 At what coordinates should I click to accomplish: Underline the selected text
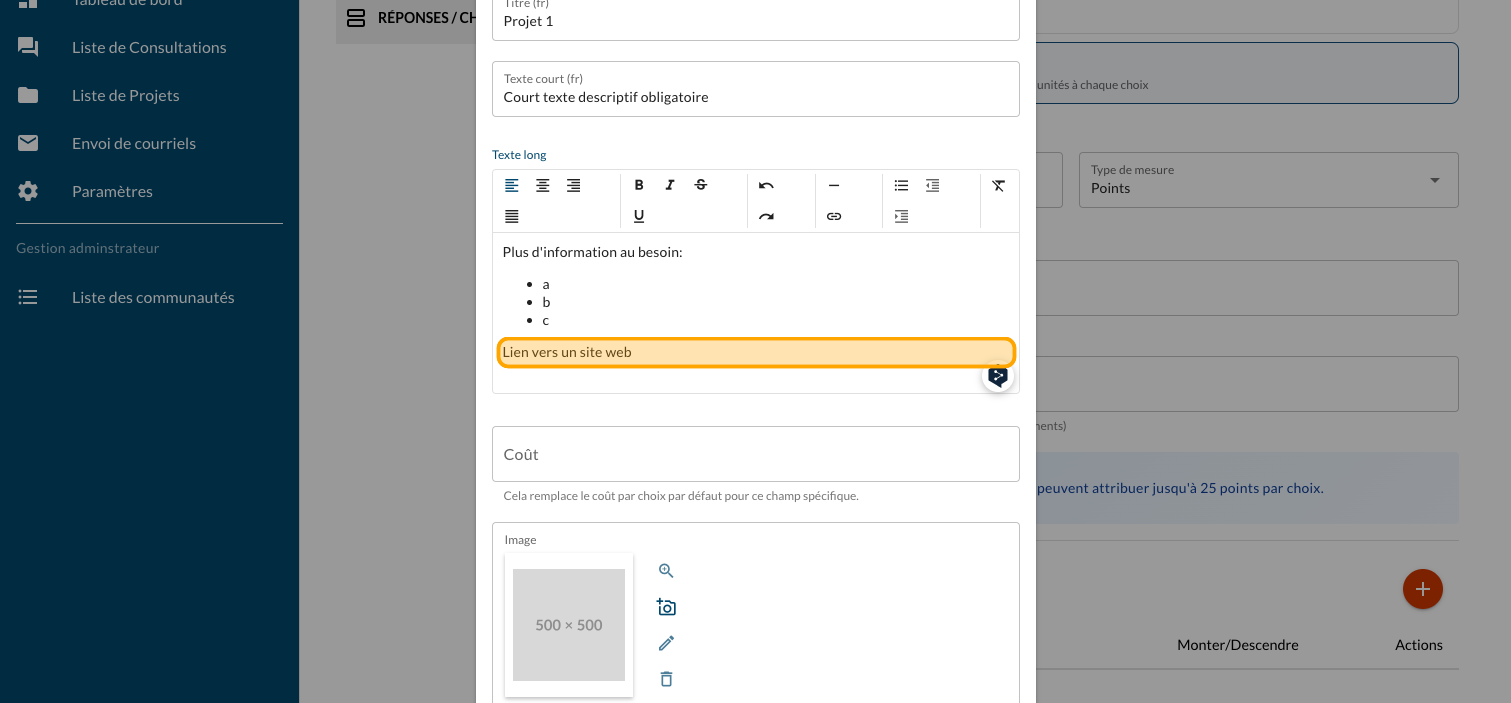pyautogui.click(x=639, y=216)
